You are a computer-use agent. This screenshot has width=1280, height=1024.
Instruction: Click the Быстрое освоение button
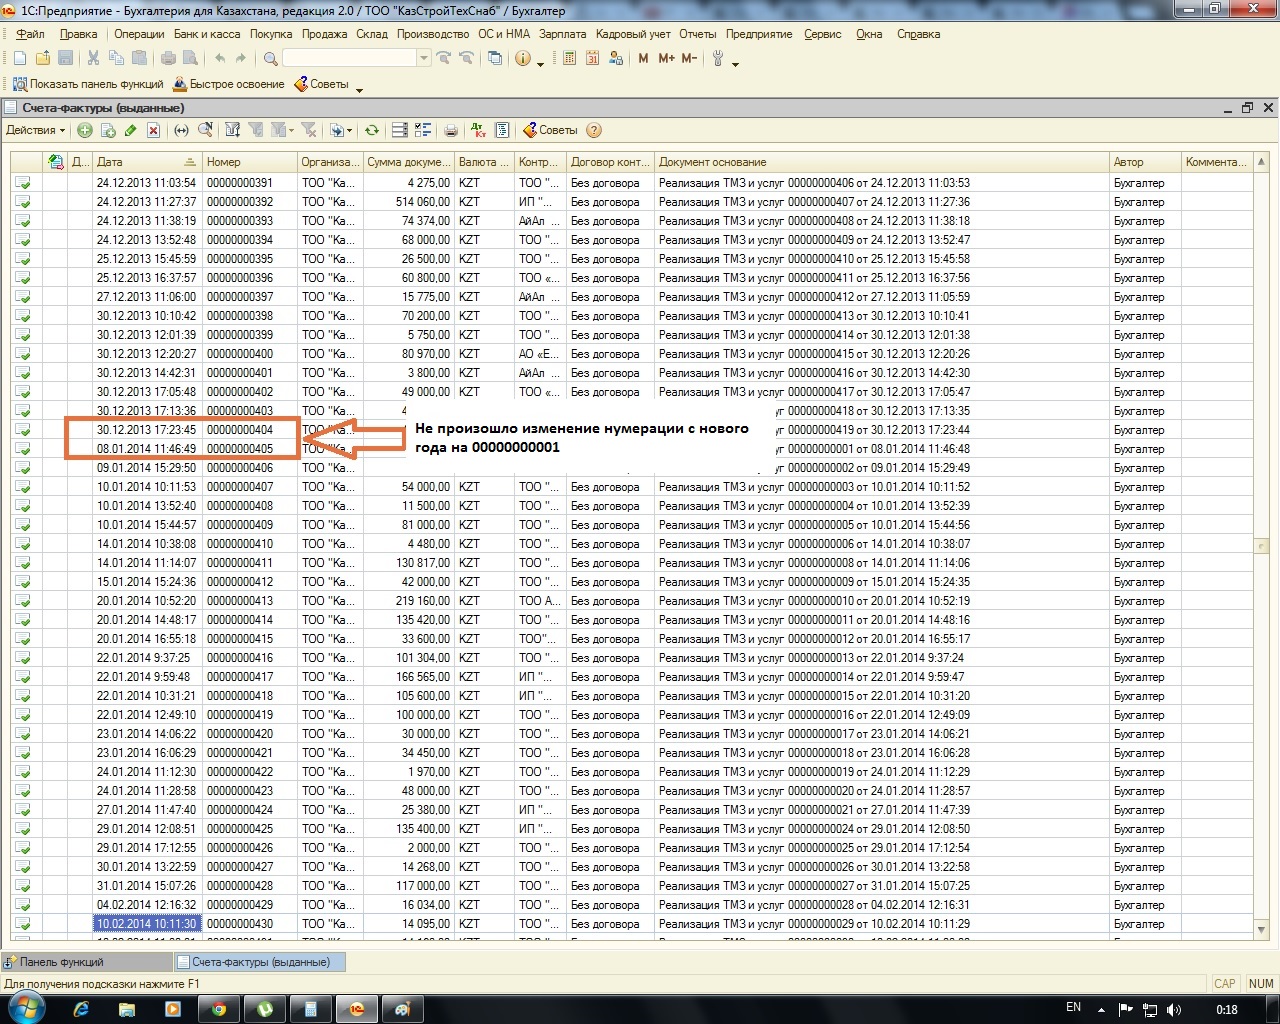pos(229,84)
